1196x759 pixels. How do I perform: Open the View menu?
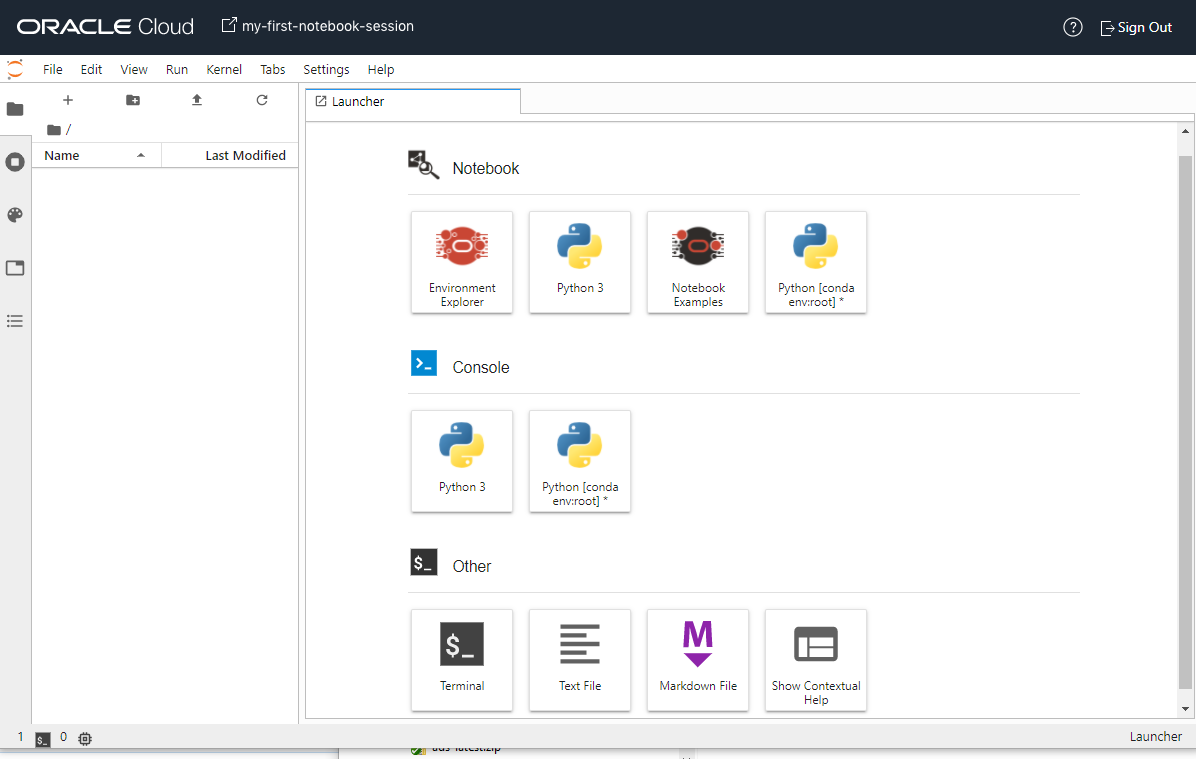133,69
